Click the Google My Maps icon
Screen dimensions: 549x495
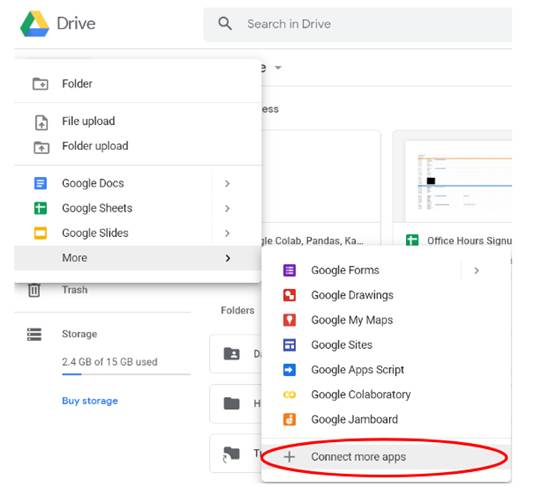tap(289, 320)
